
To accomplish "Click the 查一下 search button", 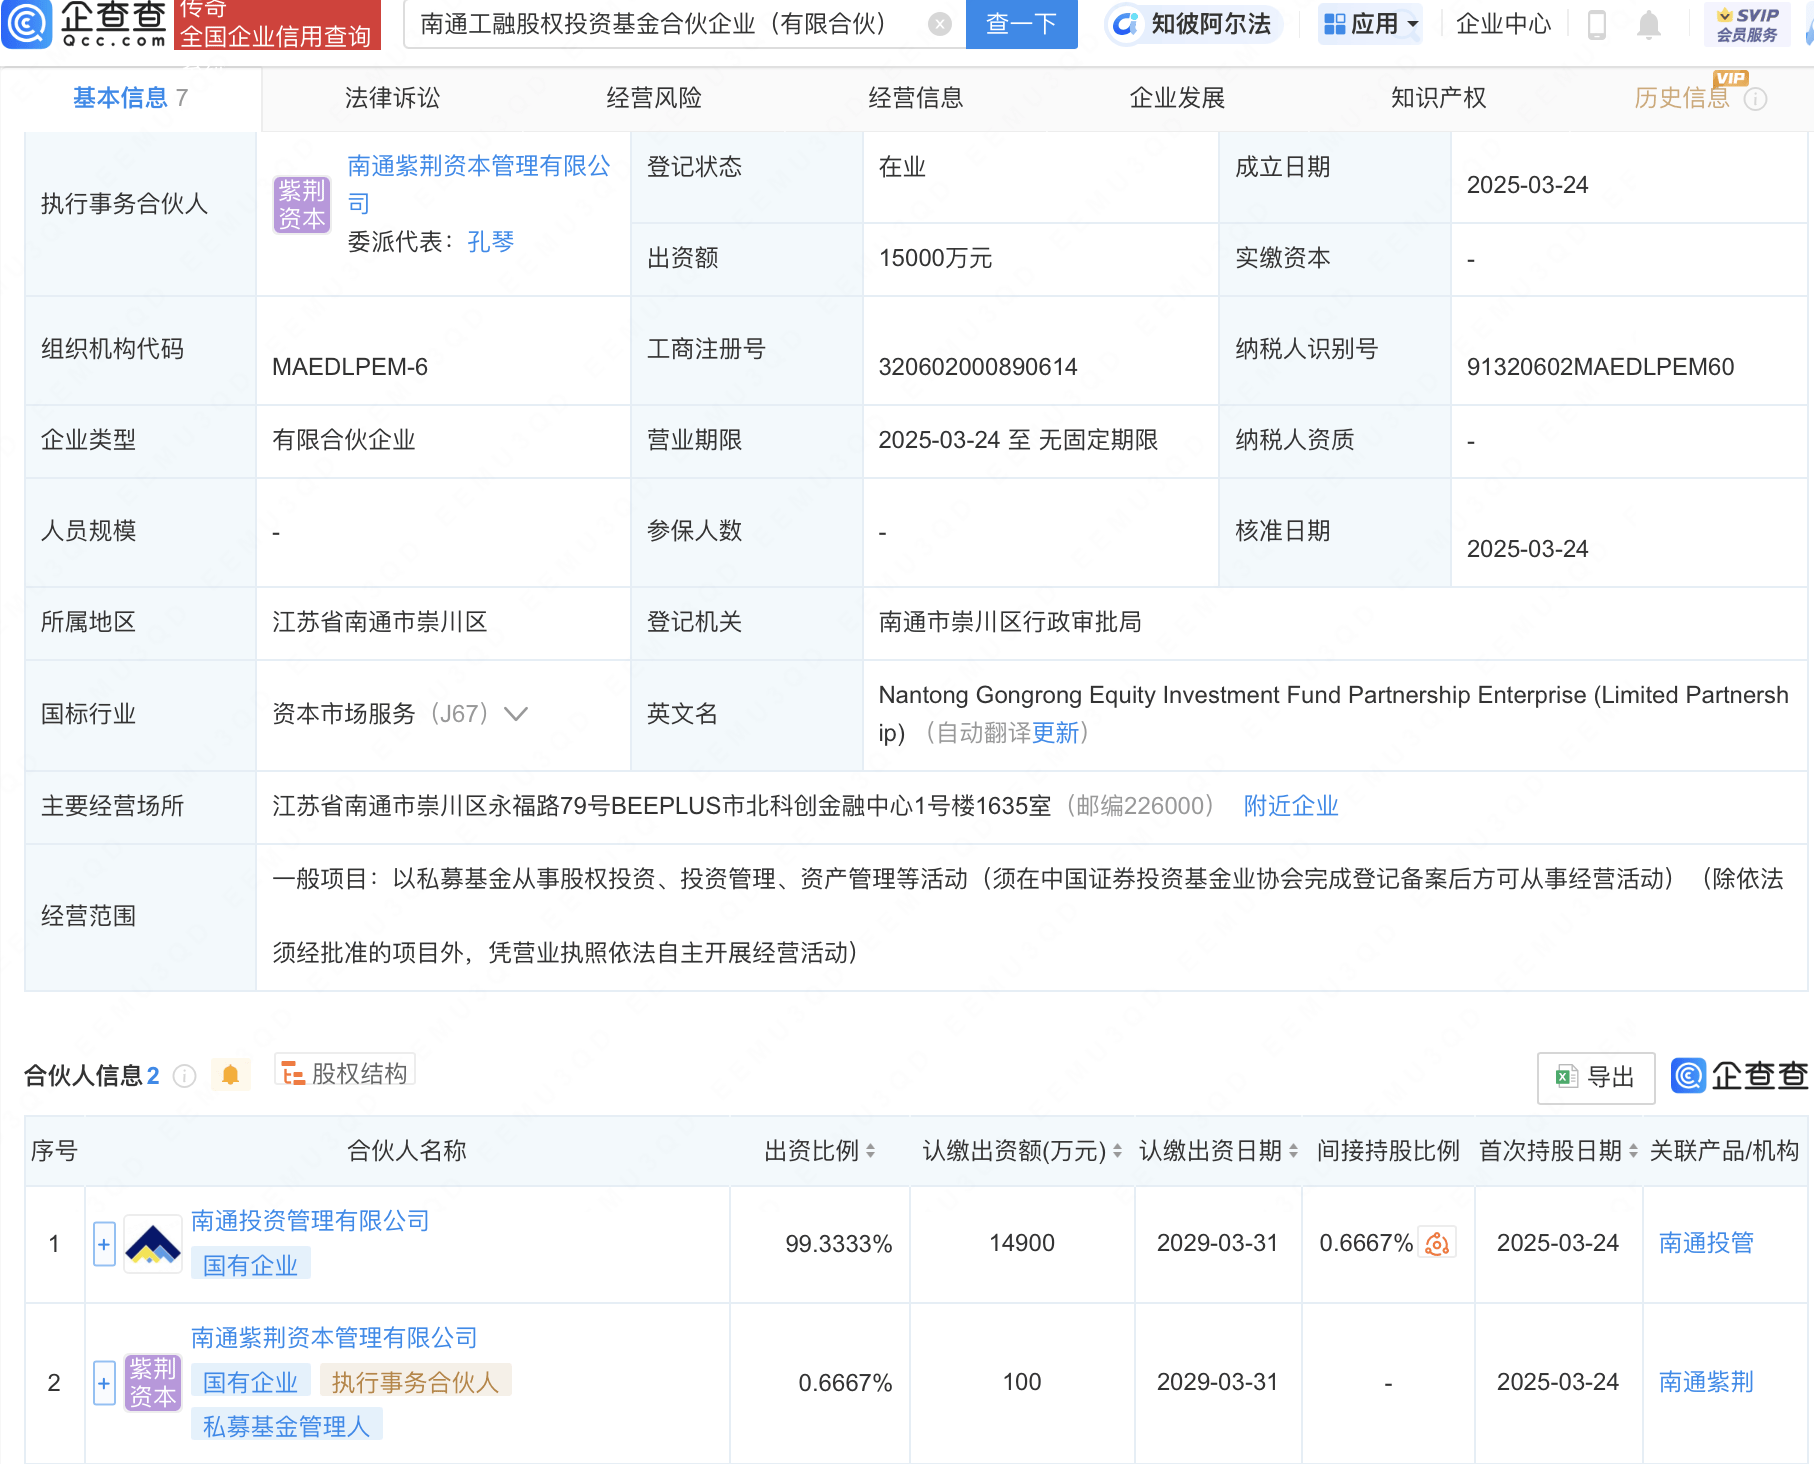I will point(1022,24).
